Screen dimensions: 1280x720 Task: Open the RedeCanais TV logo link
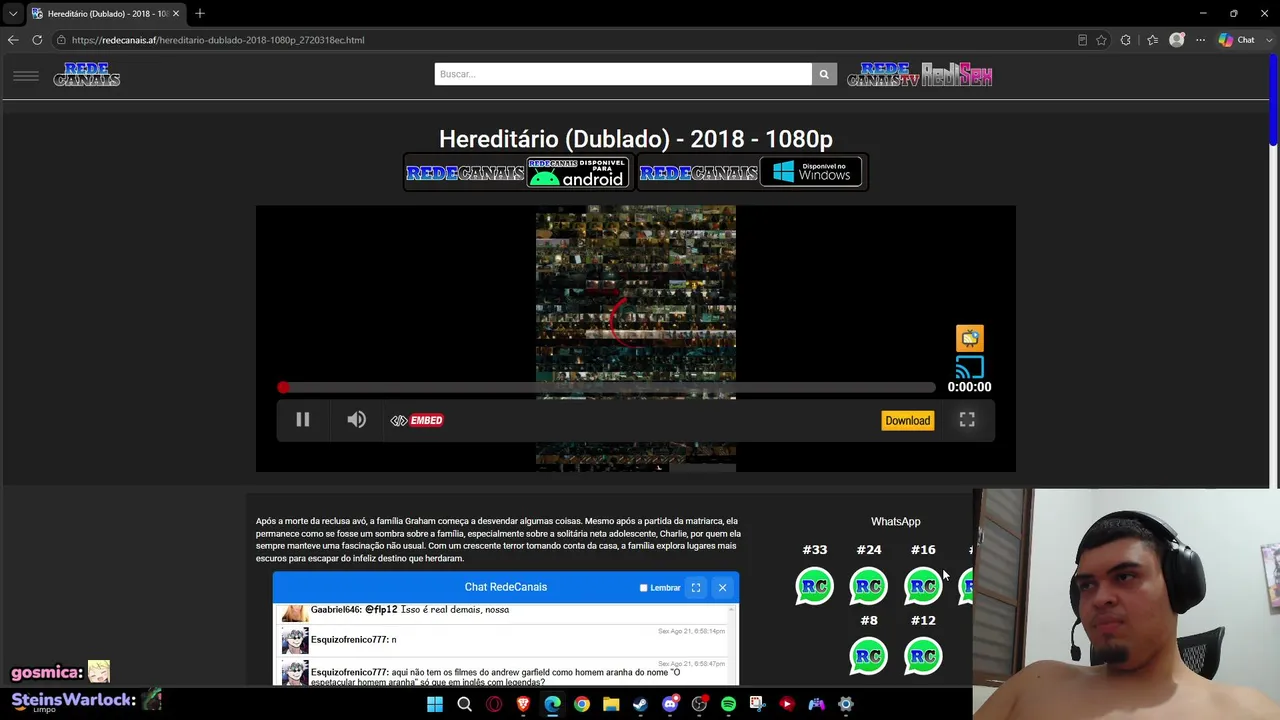883,75
